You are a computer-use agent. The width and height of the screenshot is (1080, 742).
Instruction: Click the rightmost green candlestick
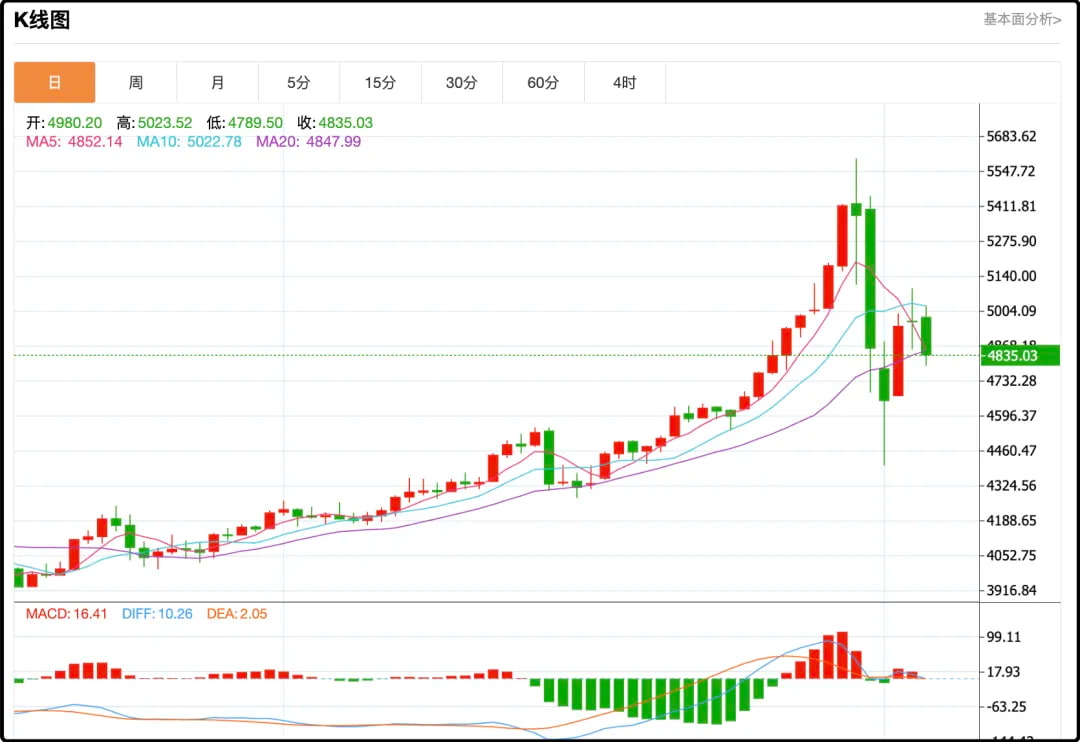click(927, 335)
